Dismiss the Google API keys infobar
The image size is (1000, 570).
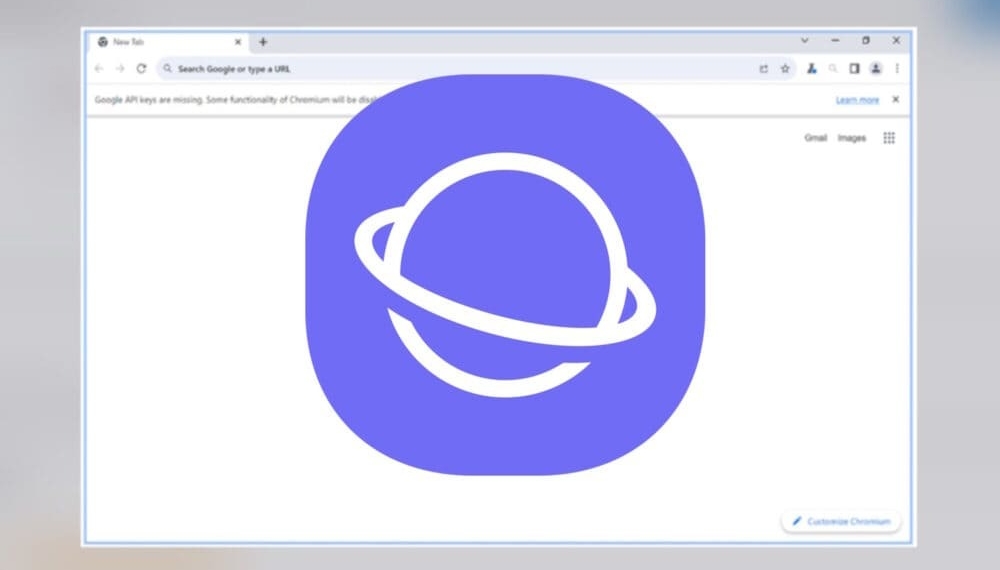pyautogui.click(x=895, y=100)
